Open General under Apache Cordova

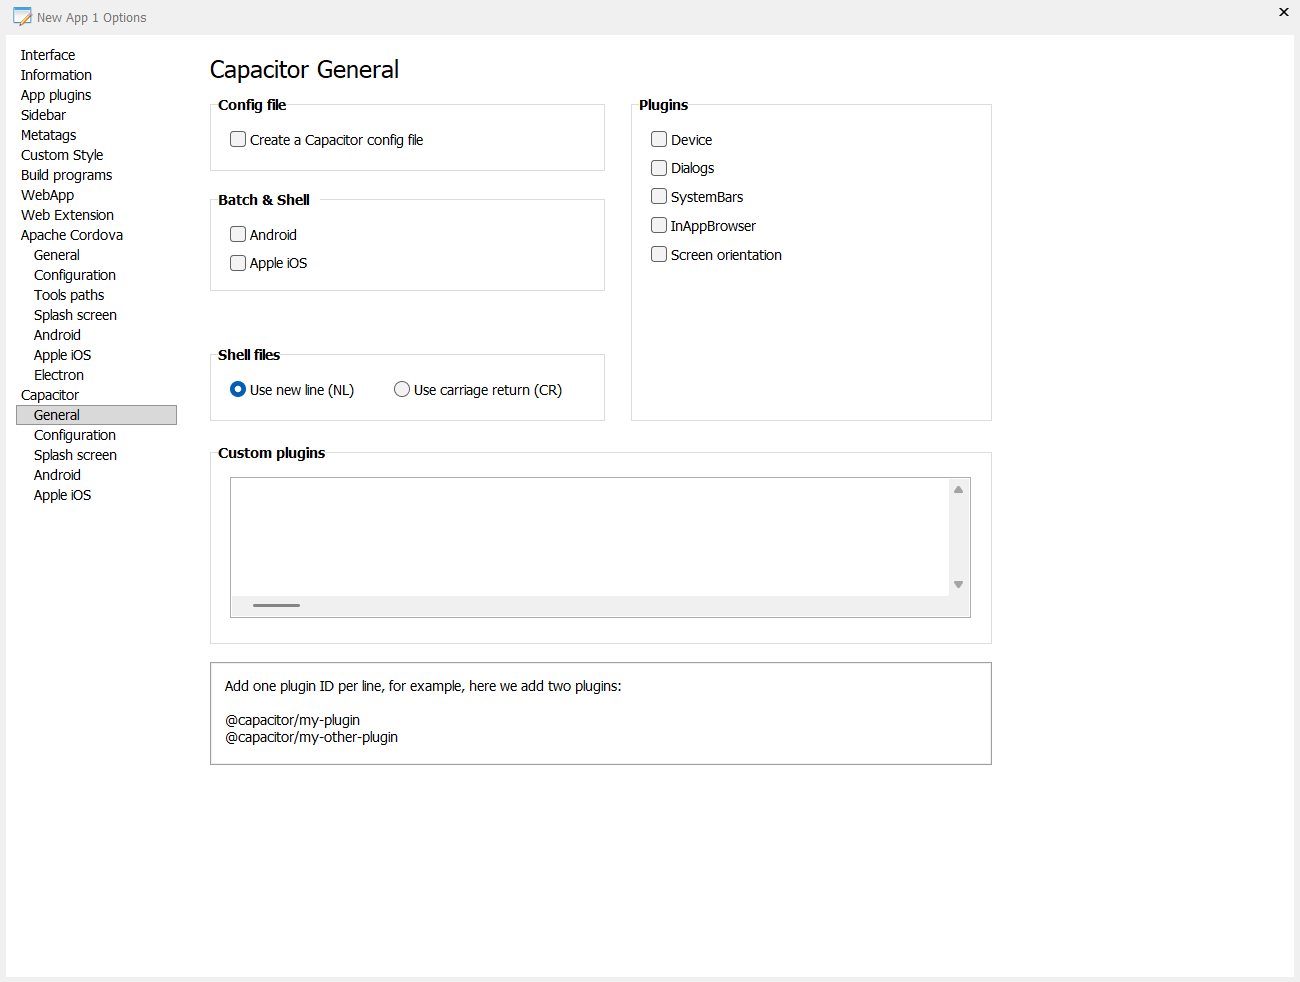[x=57, y=255]
